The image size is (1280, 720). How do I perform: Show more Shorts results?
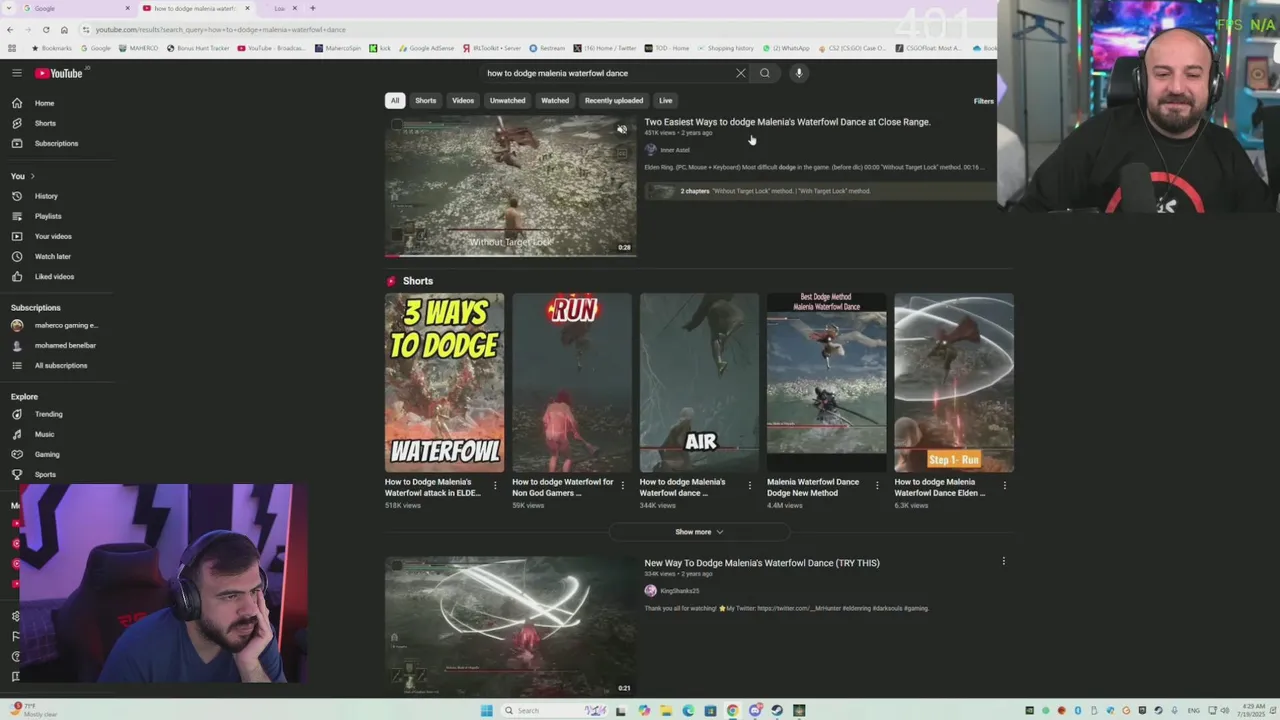[699, 532]
